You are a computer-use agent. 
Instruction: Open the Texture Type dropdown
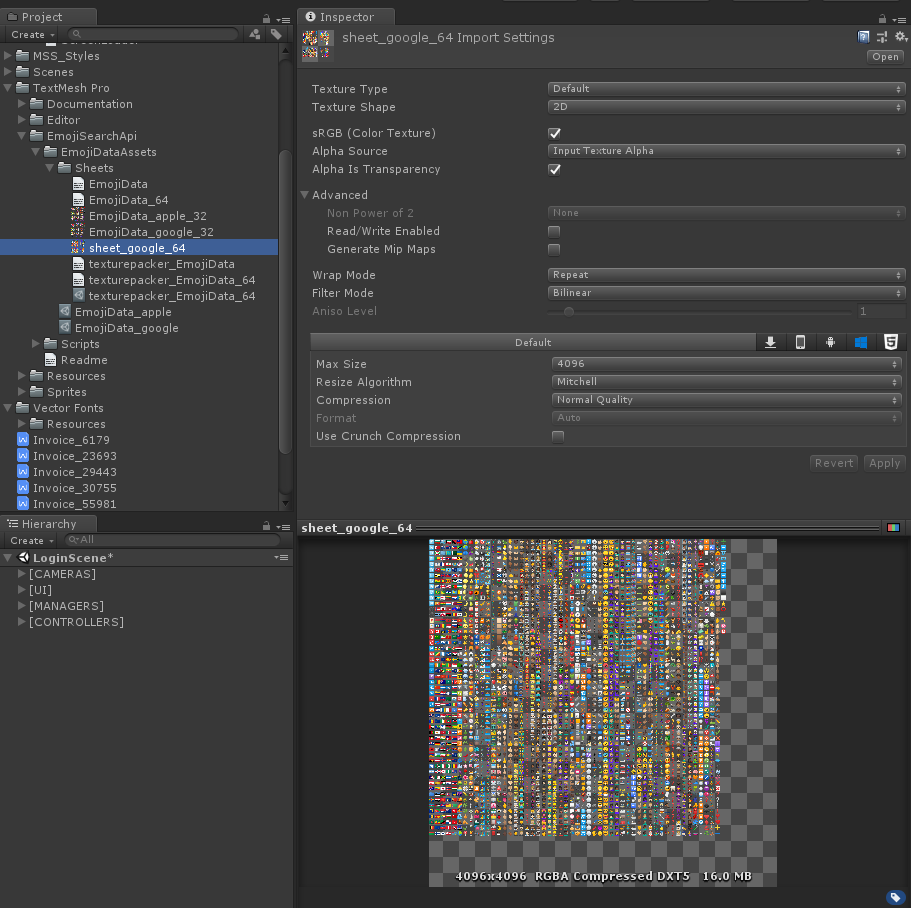(727, 88)
